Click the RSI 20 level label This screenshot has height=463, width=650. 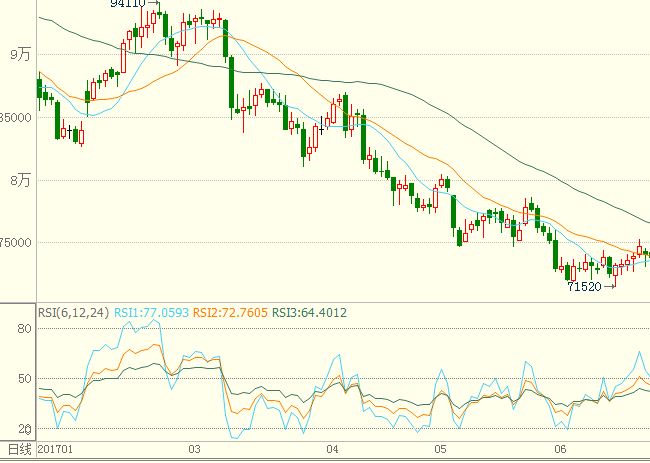[24, 427]
